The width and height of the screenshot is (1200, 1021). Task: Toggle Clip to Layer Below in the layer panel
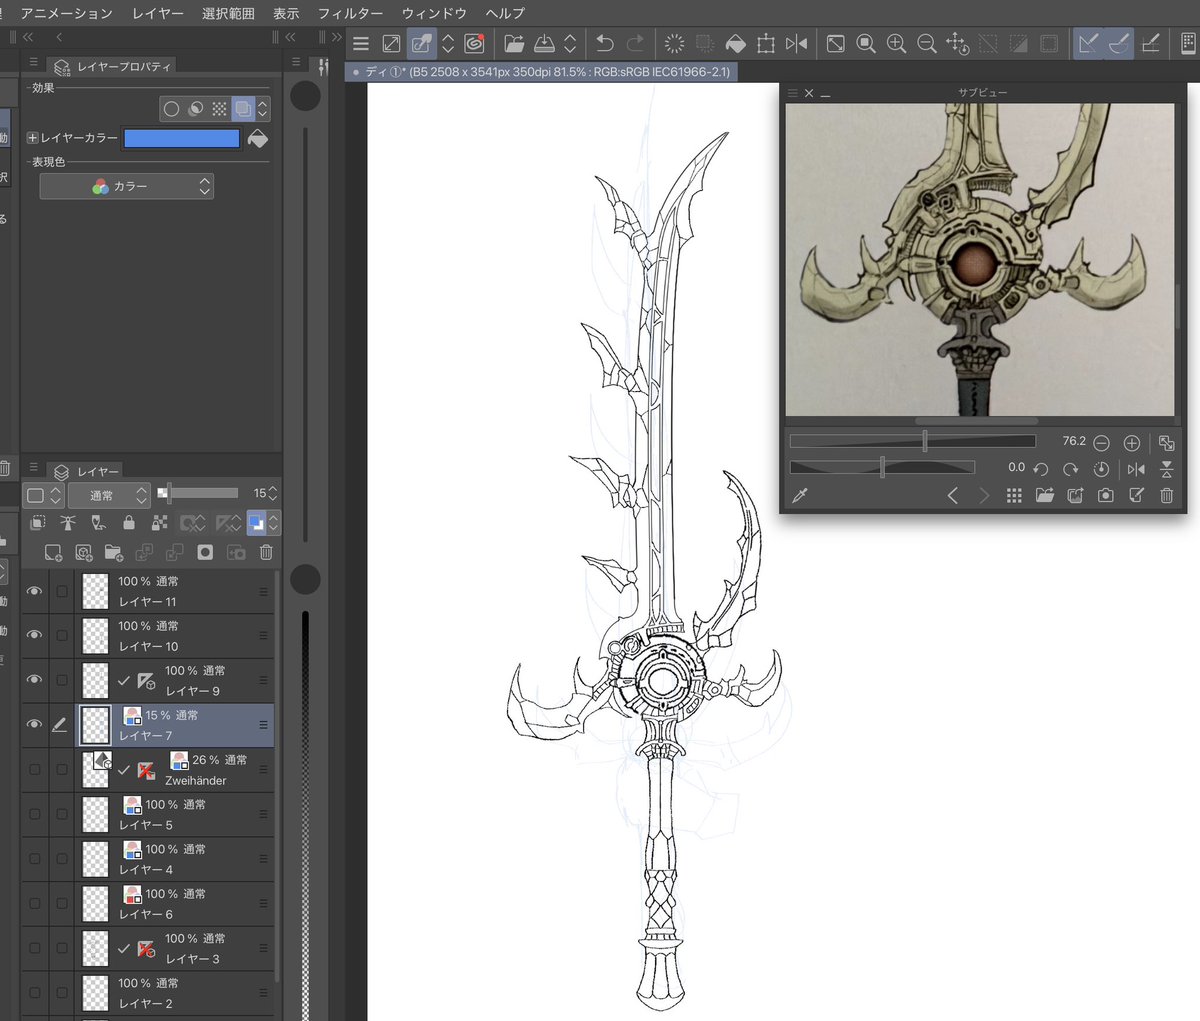38,522
